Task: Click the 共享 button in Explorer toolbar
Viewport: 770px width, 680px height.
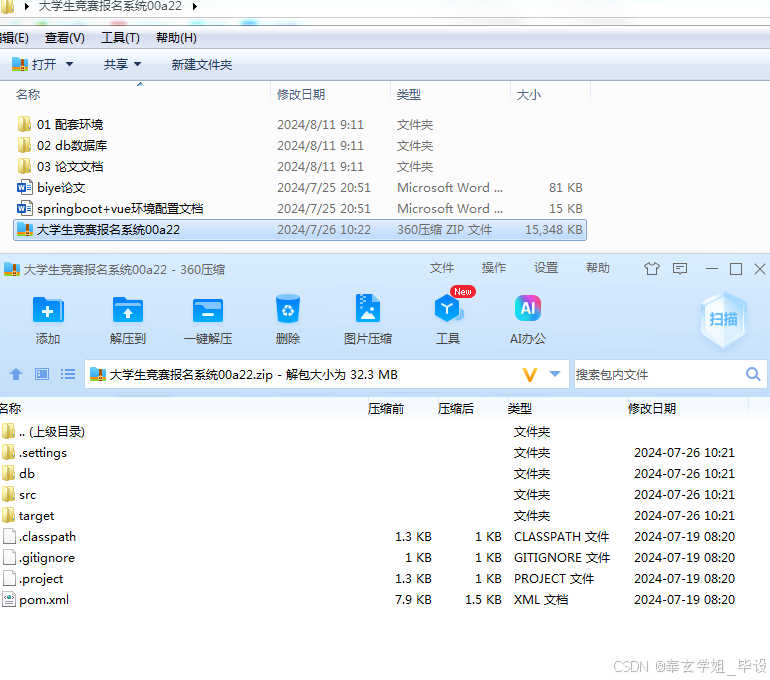Action: pyautogui.click(x=116, y=64)
